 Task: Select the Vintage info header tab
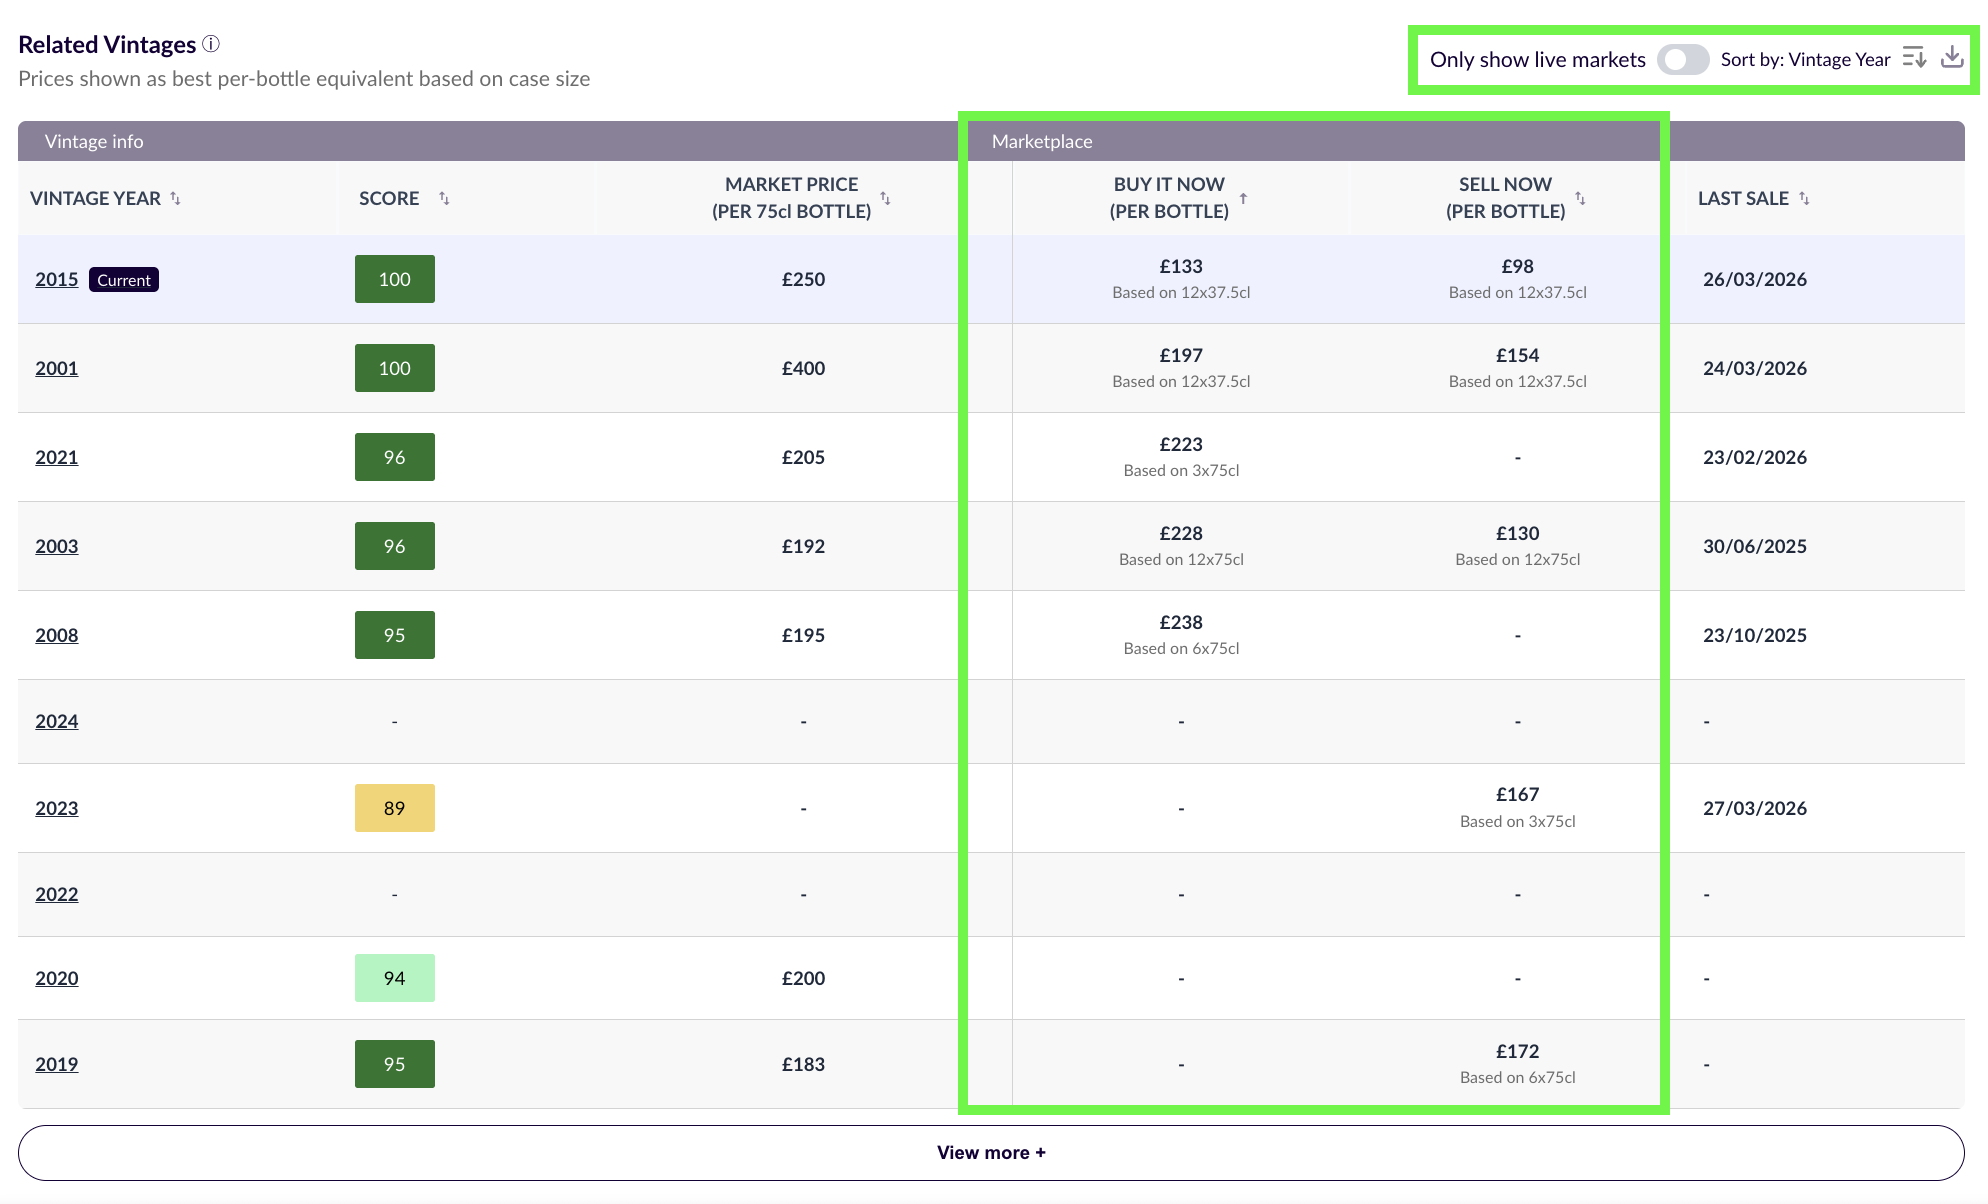pos(93,141)
